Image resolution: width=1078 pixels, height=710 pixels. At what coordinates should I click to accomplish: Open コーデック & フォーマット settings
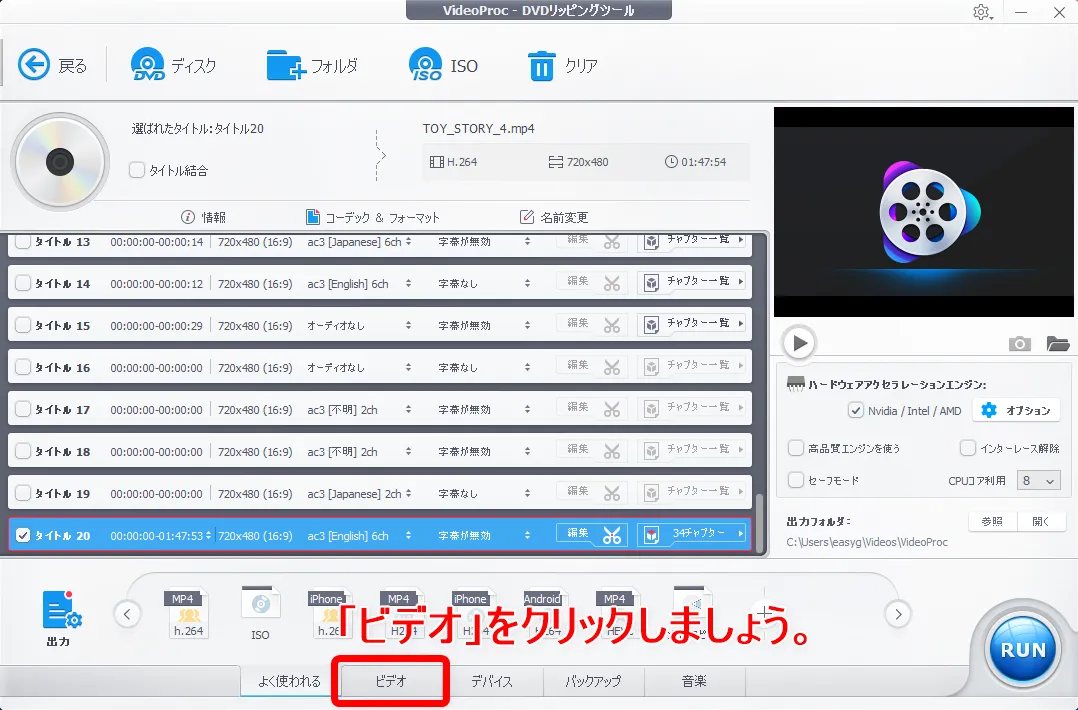click(x=373, y=217)
